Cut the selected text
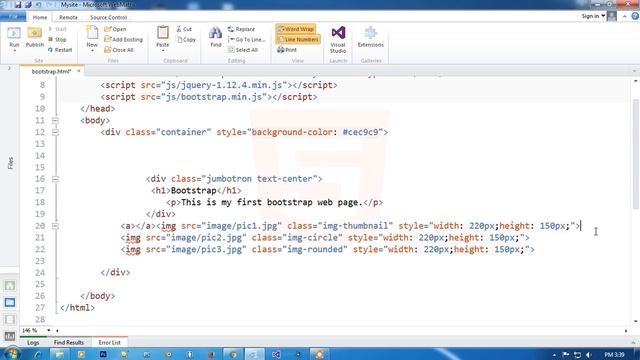The image size is (640, 360). [x=184, y=29]
